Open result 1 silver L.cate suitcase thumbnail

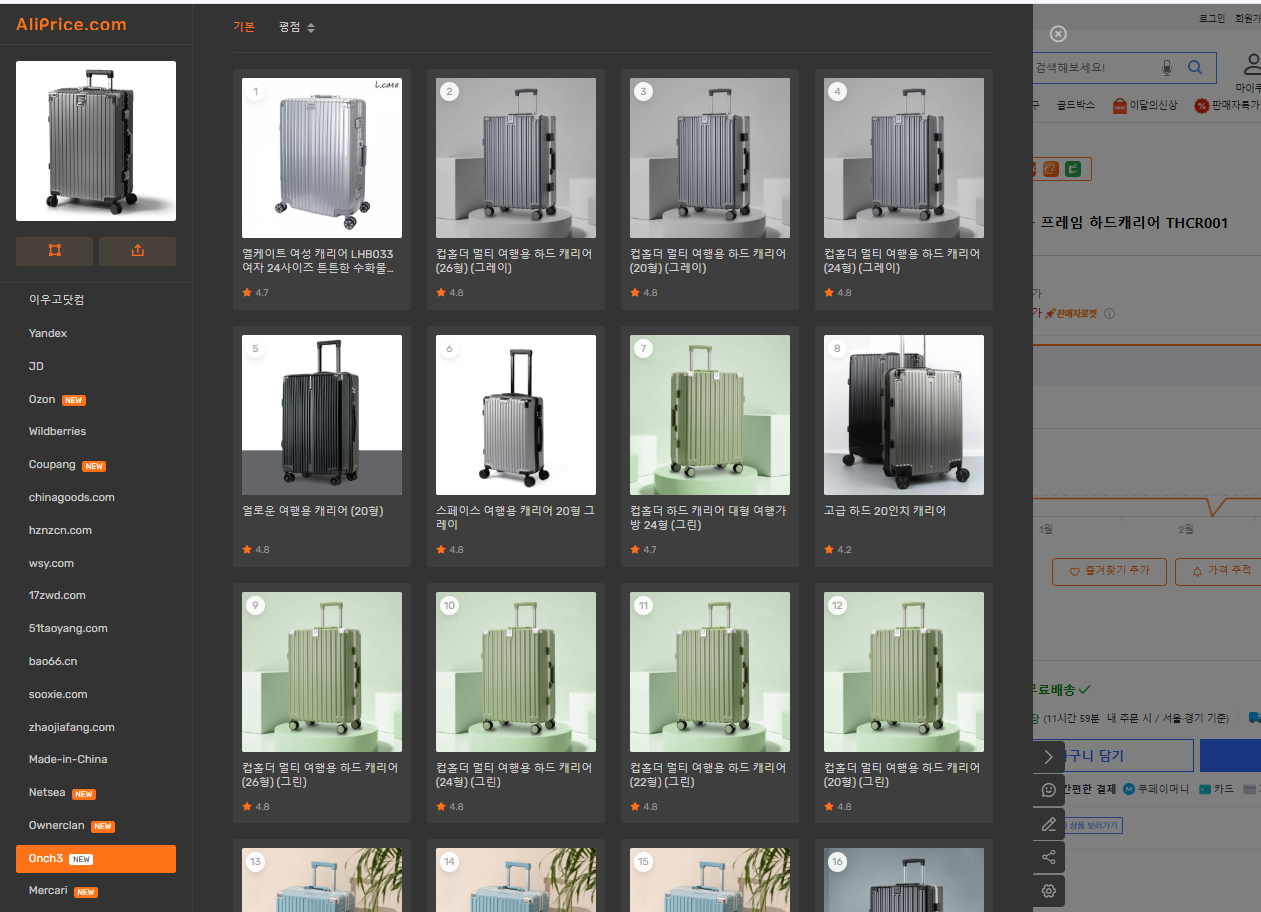(322, 158)
